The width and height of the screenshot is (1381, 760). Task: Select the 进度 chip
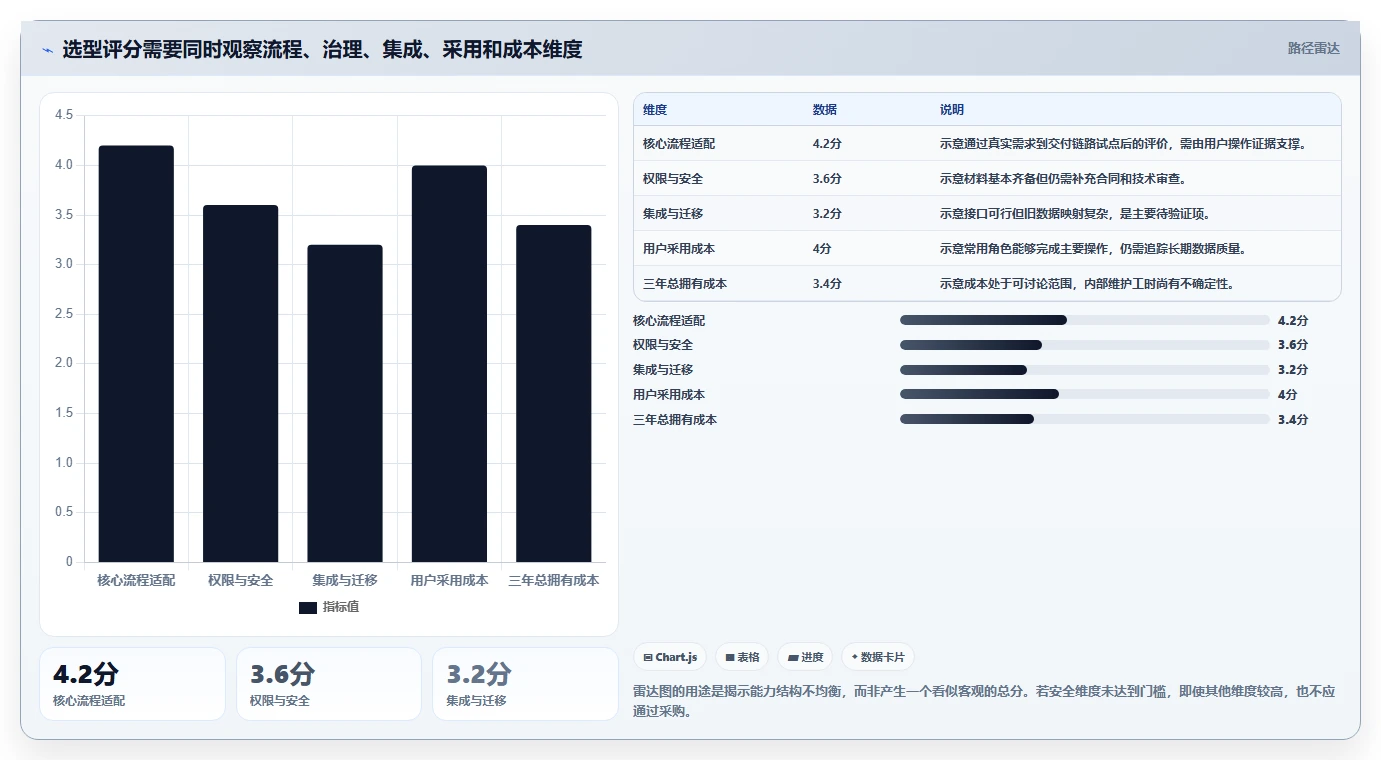point(805,657)
